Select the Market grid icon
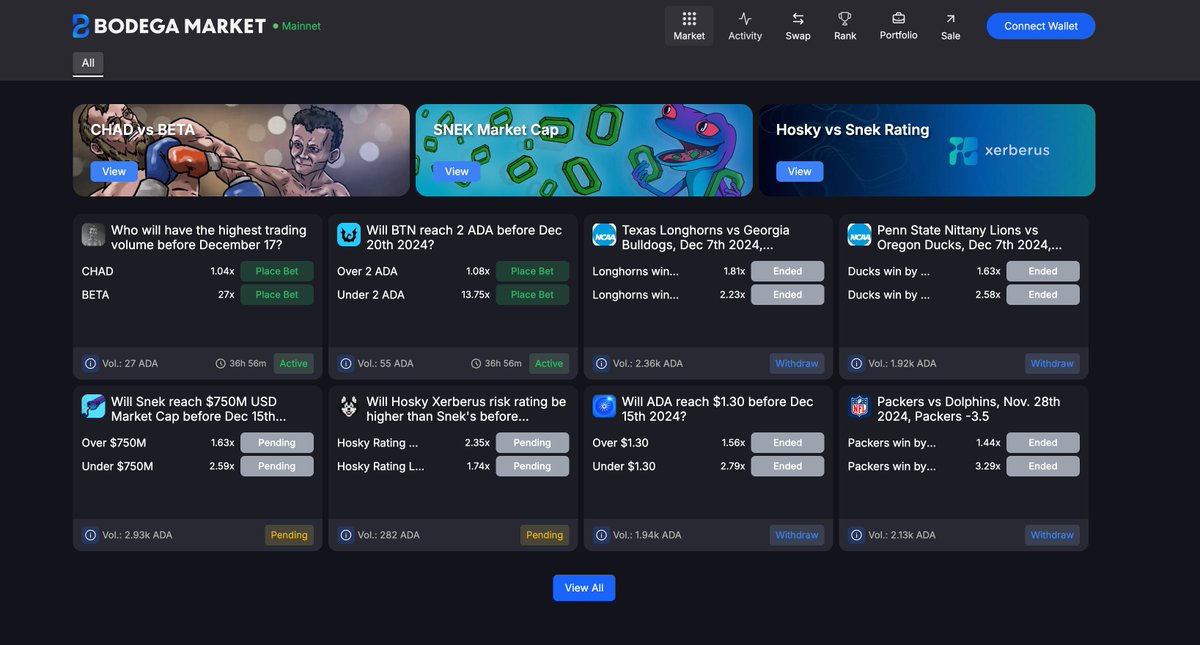 click(689, 20)
